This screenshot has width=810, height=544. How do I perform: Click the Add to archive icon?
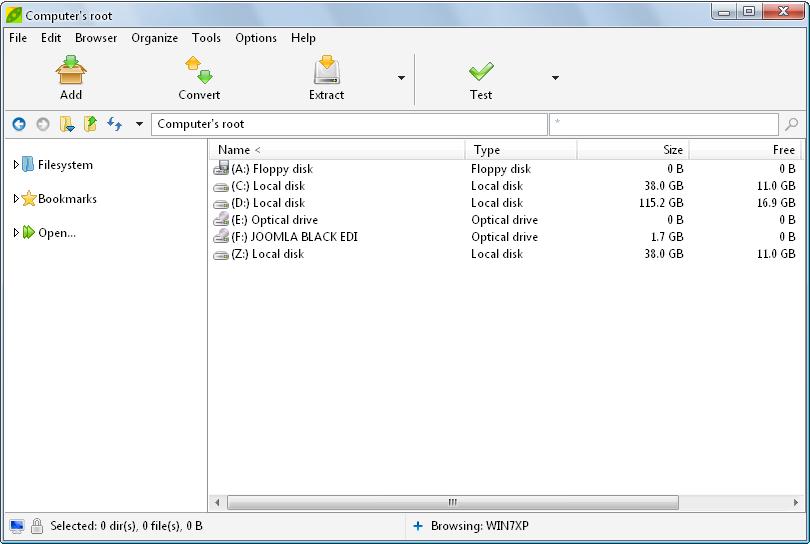71,70
